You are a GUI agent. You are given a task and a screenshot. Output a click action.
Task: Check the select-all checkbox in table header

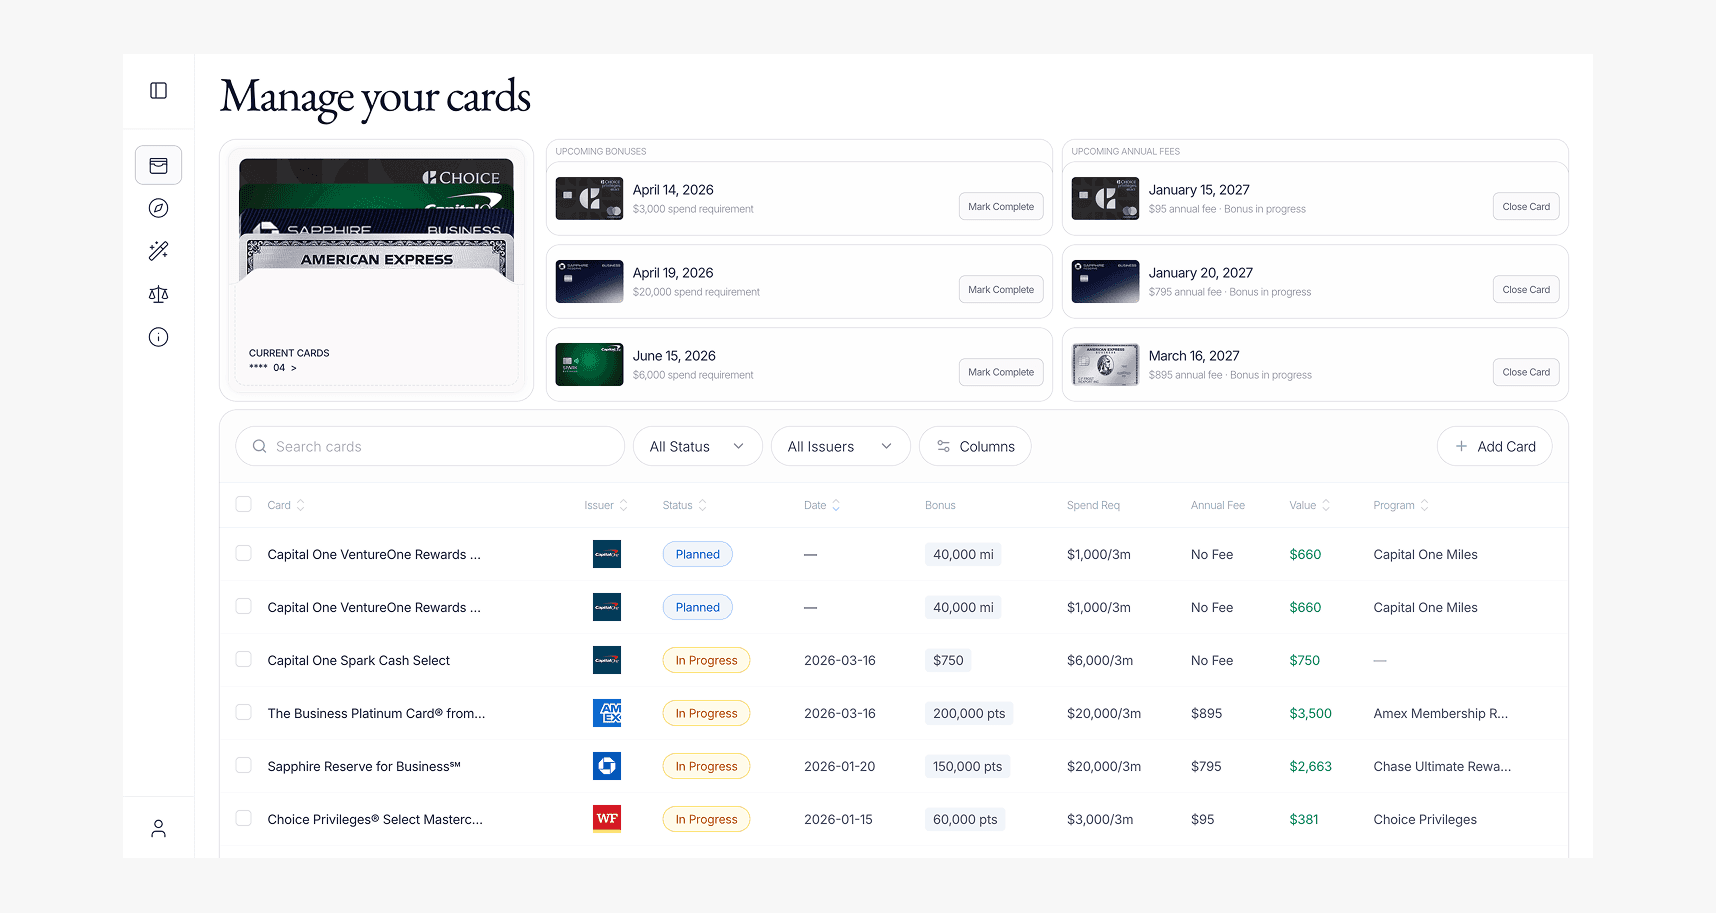click(x=243, y=504)
